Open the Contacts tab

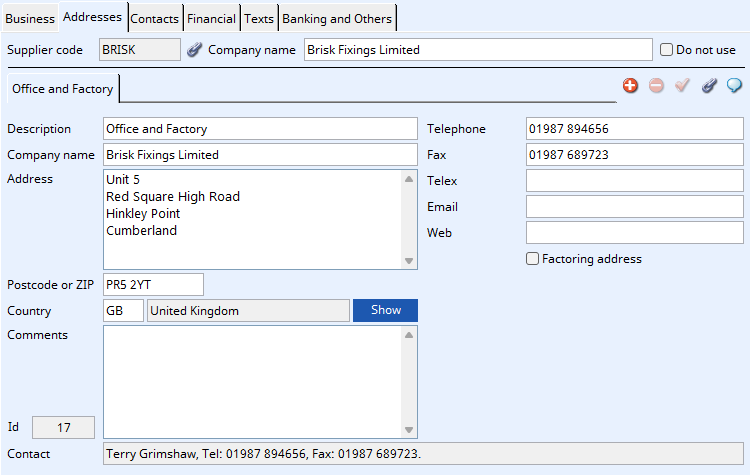(154, 19)
